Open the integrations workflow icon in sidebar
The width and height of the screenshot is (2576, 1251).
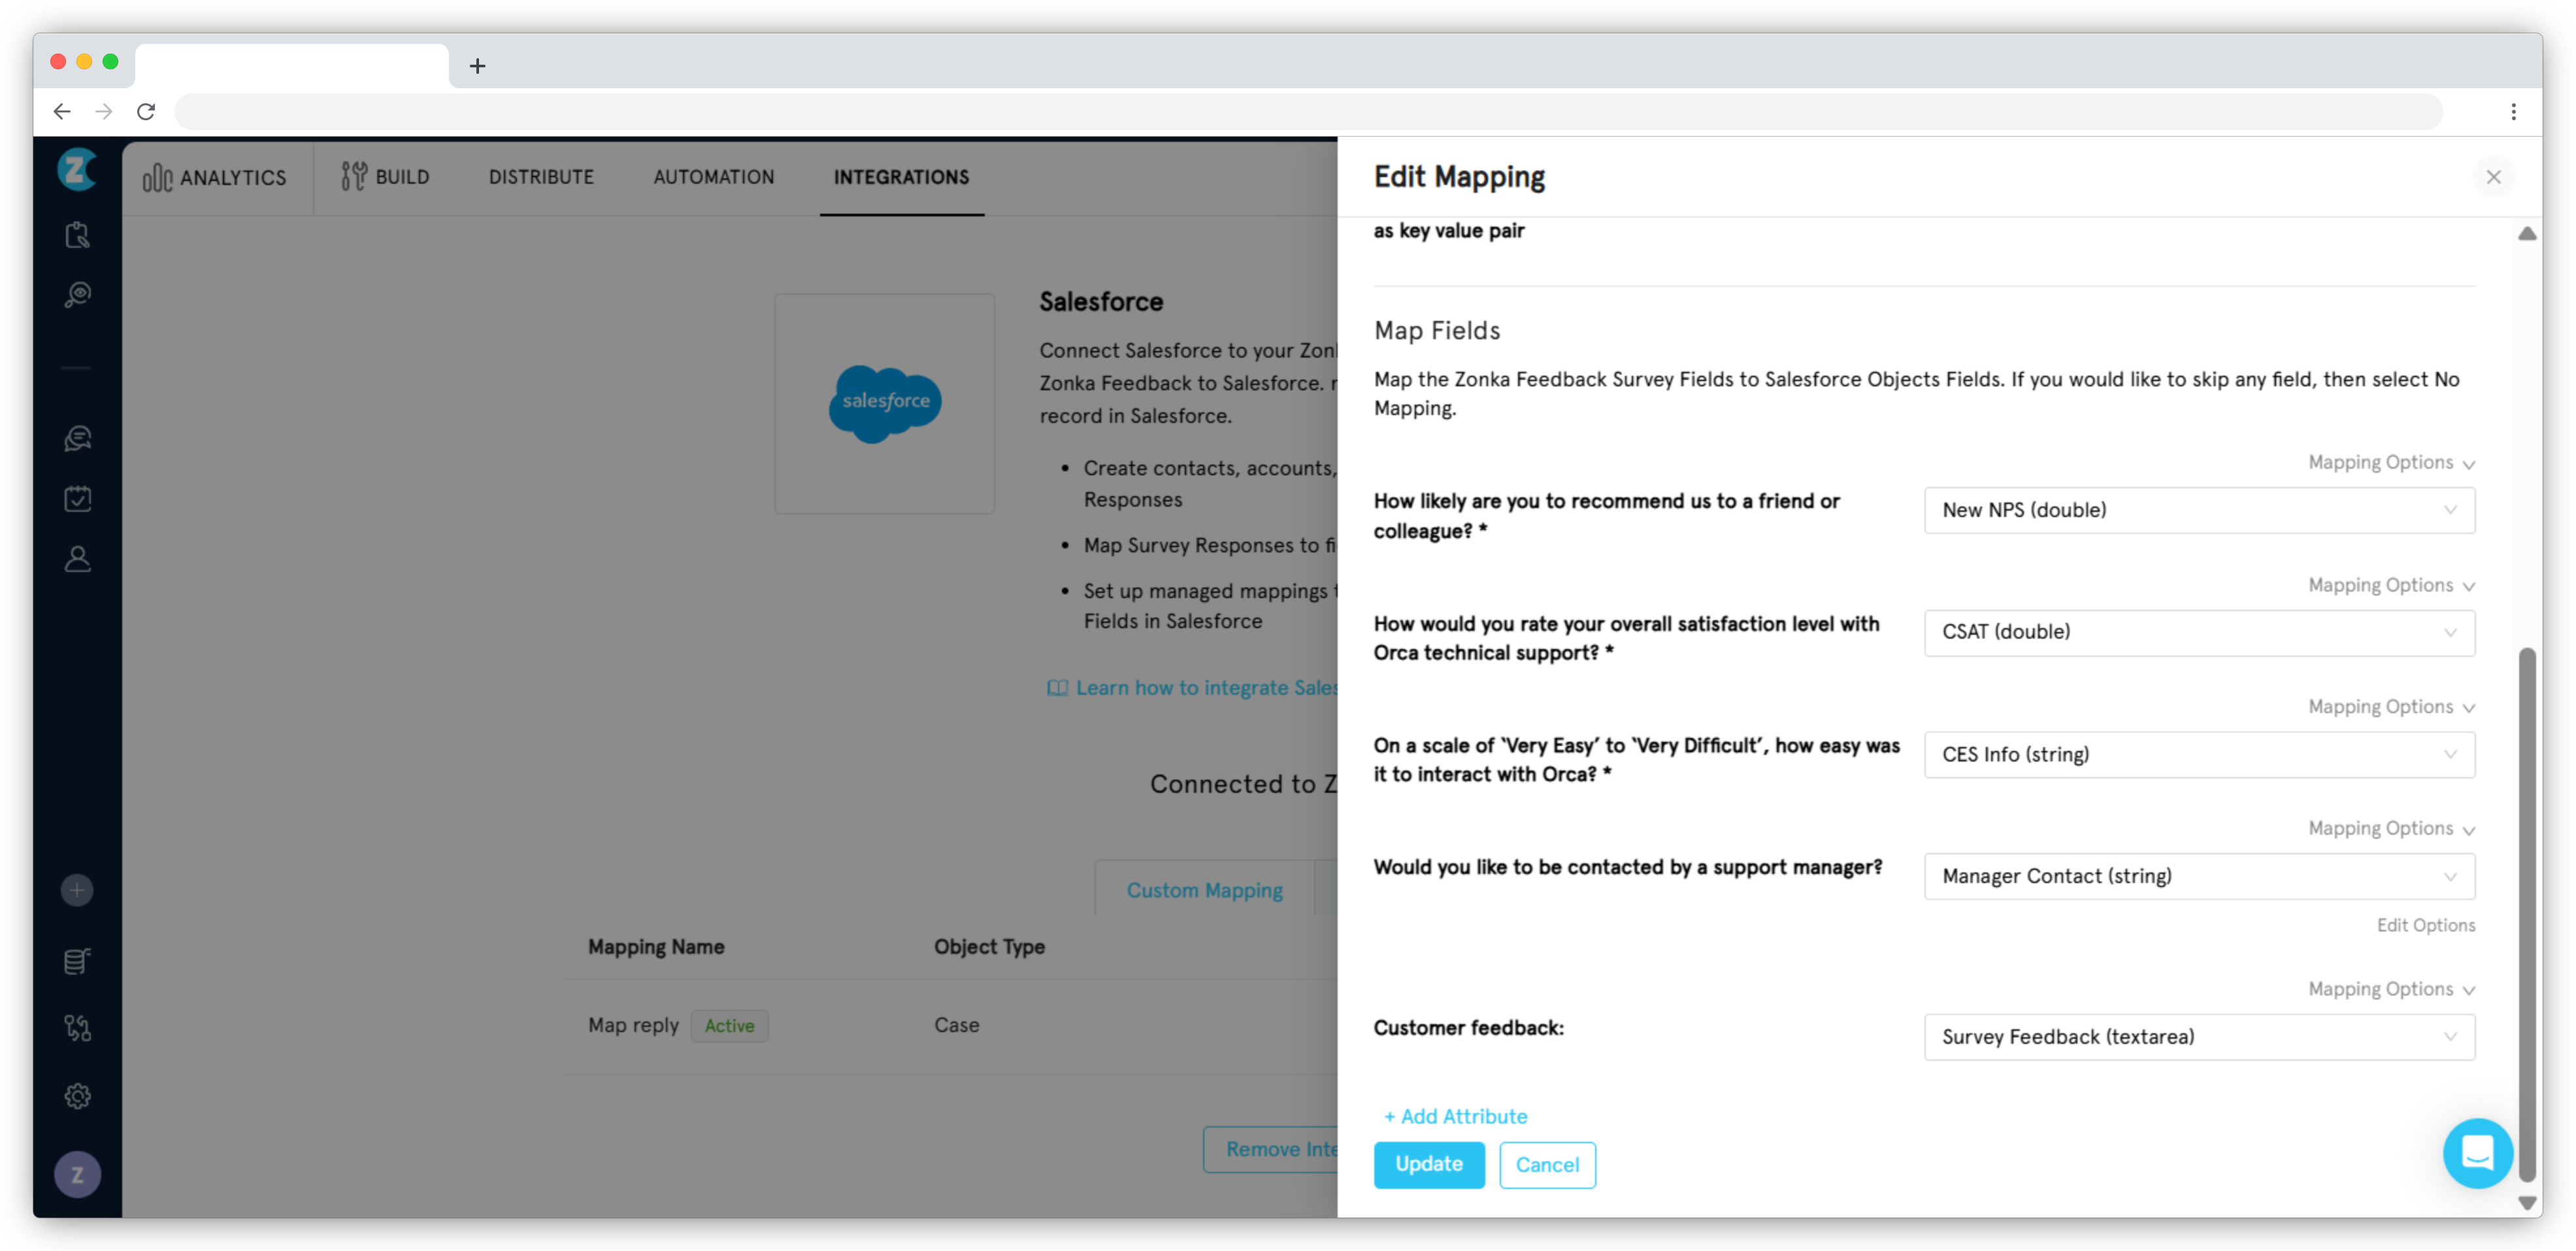[x=77, y=1027]
